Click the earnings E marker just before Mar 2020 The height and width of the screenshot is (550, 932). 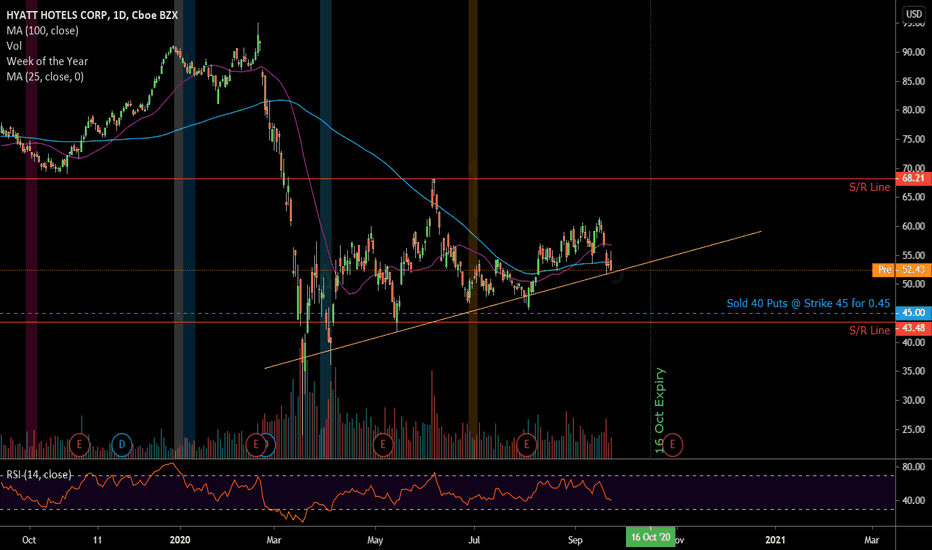click(x=256, y=444)
